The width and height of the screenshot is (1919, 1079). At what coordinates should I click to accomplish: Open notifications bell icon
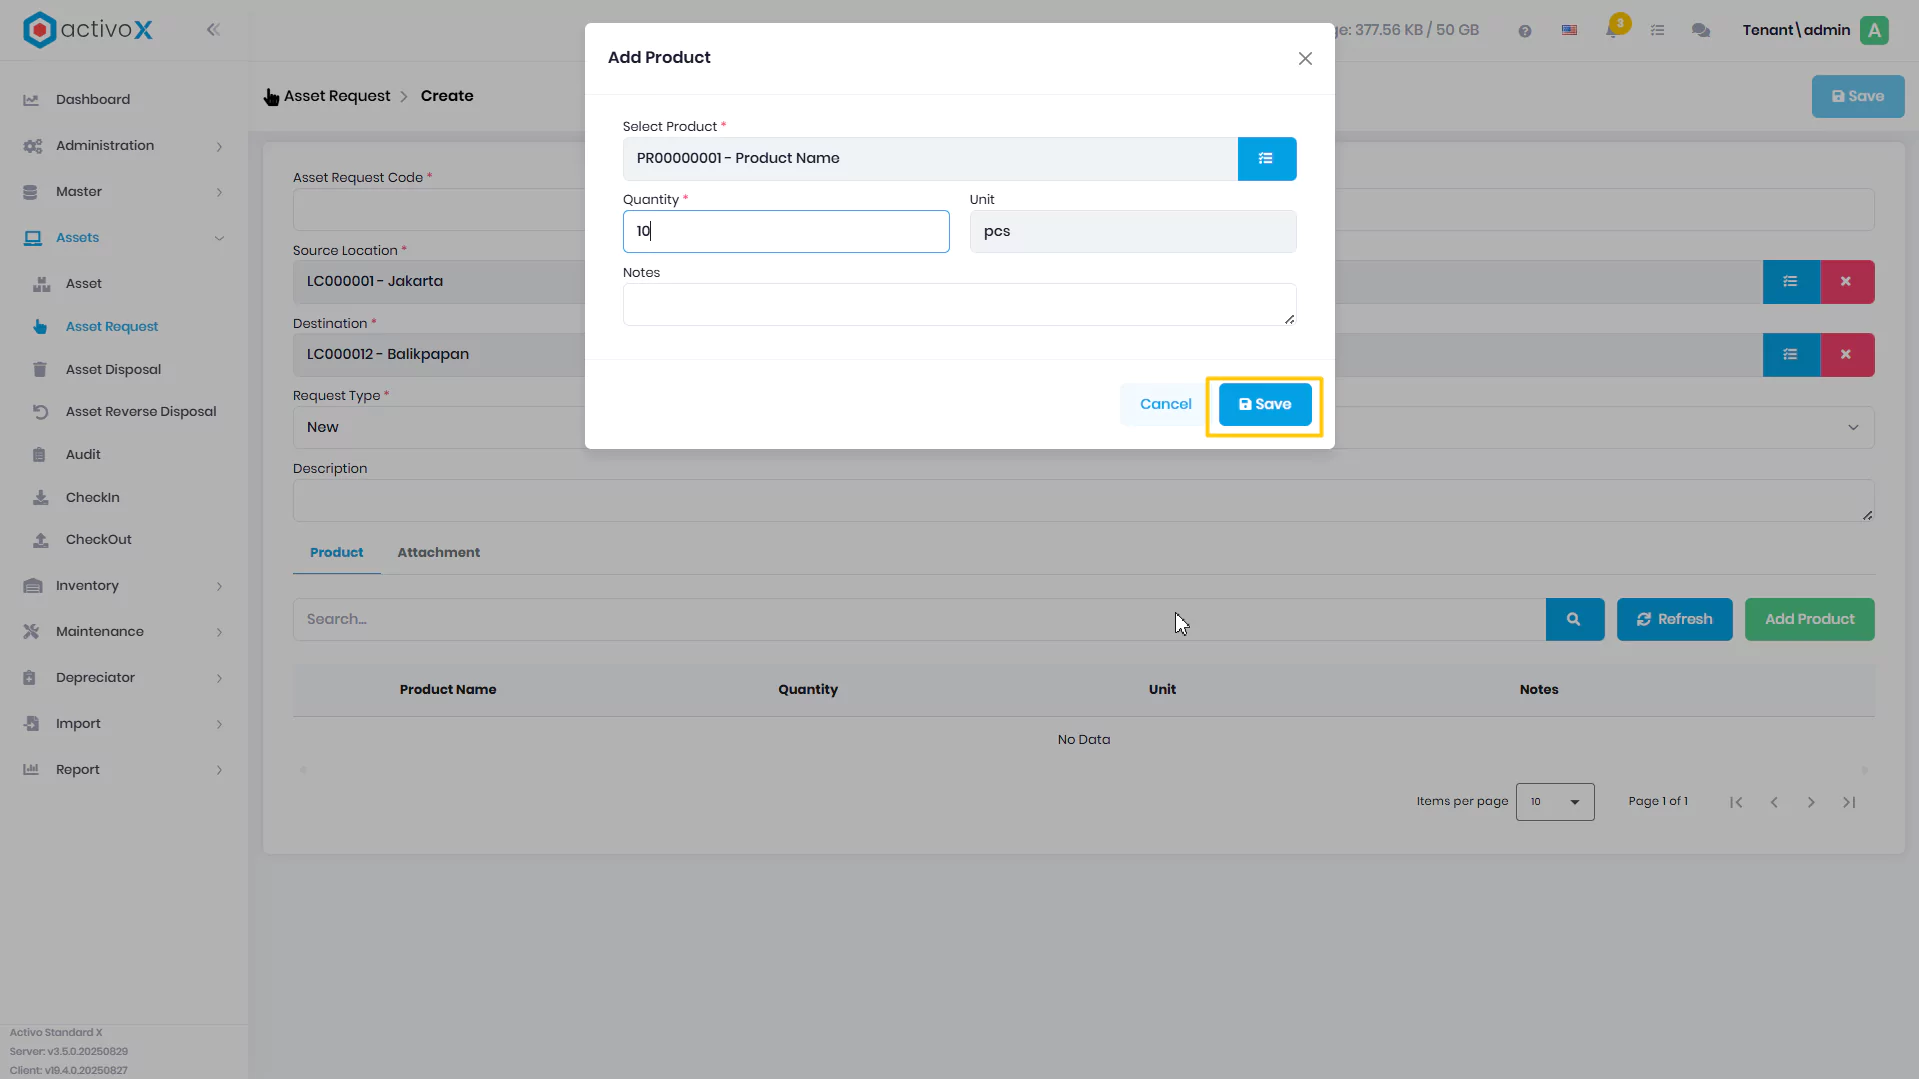coord(1613,29)
